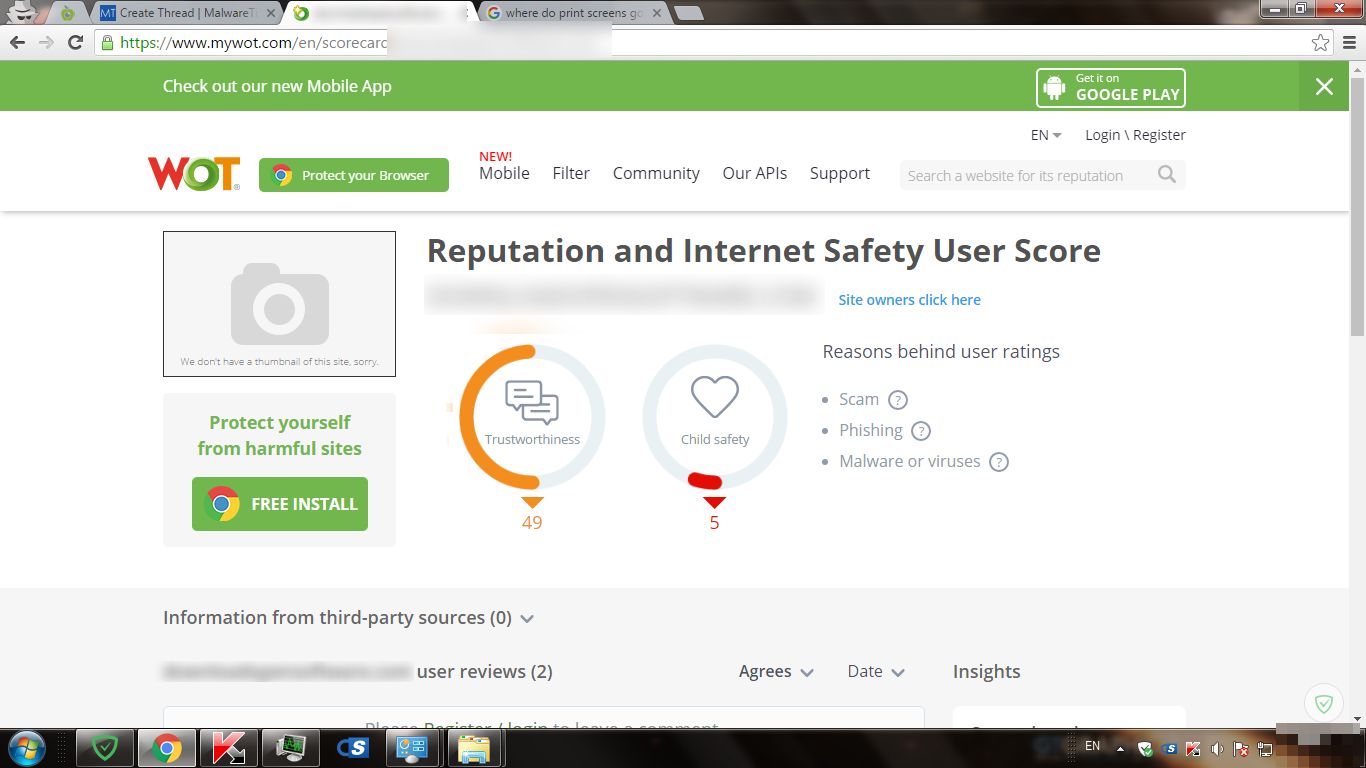Open Kaspersky from the taskbar
The height and width of the screenshot is (768, 1366).
tap(228, 748)
